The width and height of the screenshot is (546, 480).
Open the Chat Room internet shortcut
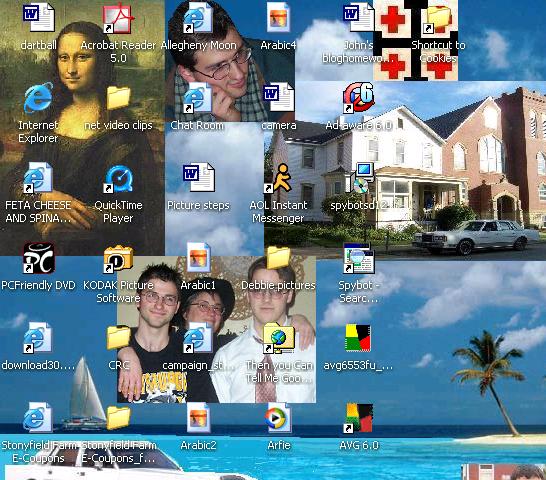pos(197,98)
